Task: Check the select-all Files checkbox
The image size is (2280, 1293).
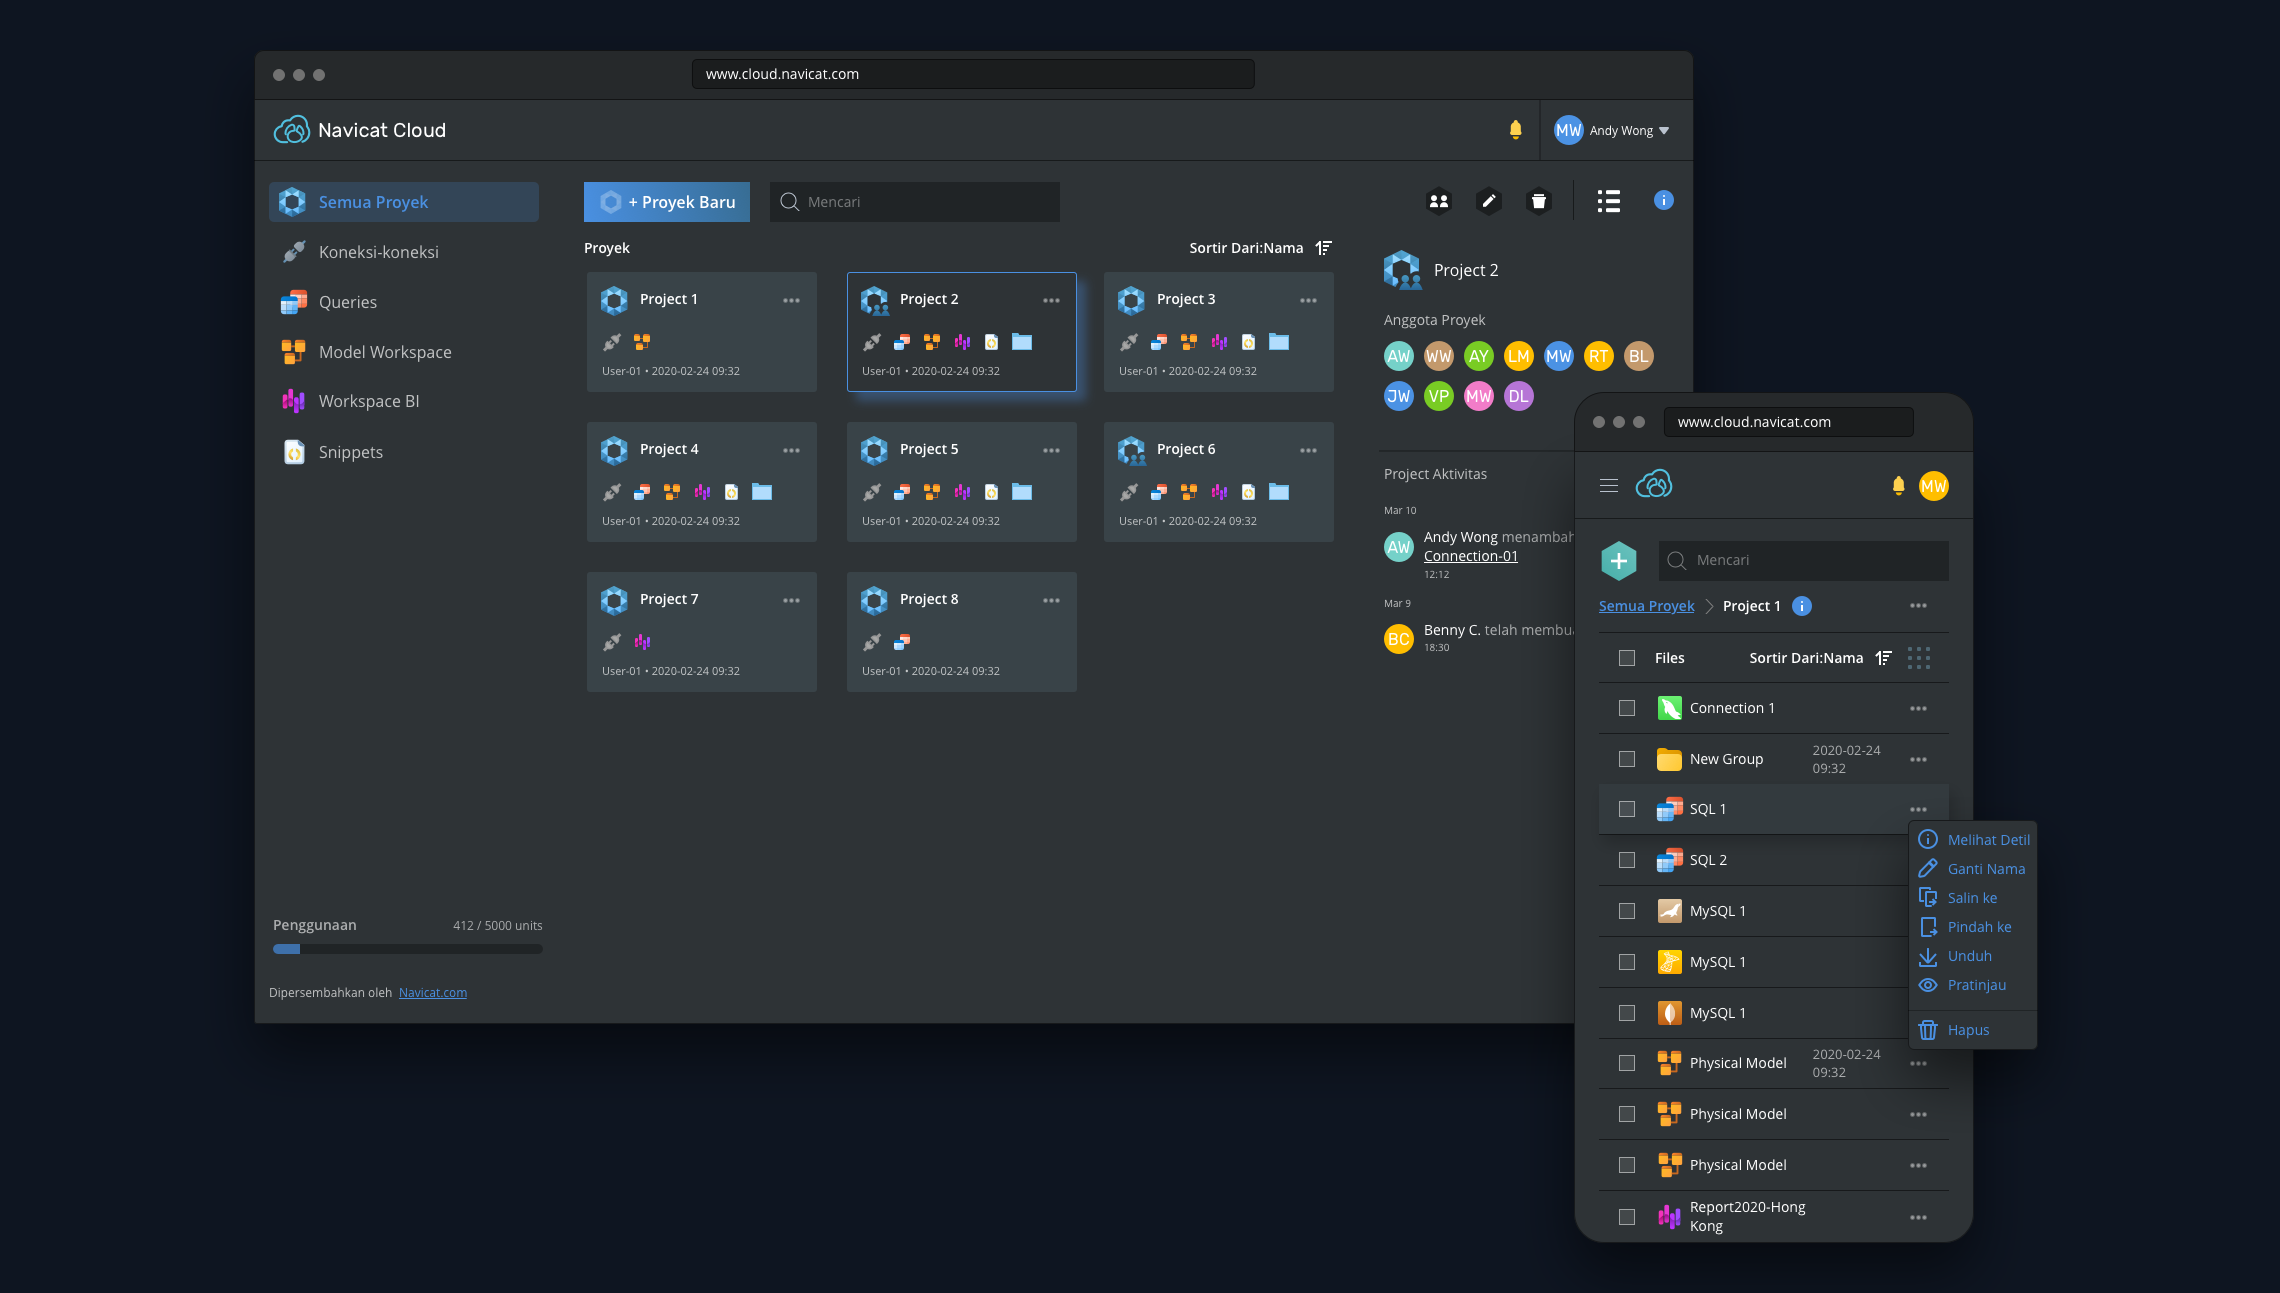Action: pyautogui.click(x=1627, y=658)
